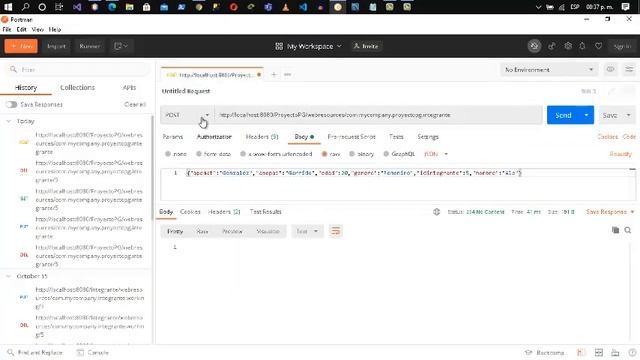
Task: Open the Params request tab
Action: click(173, 137)
